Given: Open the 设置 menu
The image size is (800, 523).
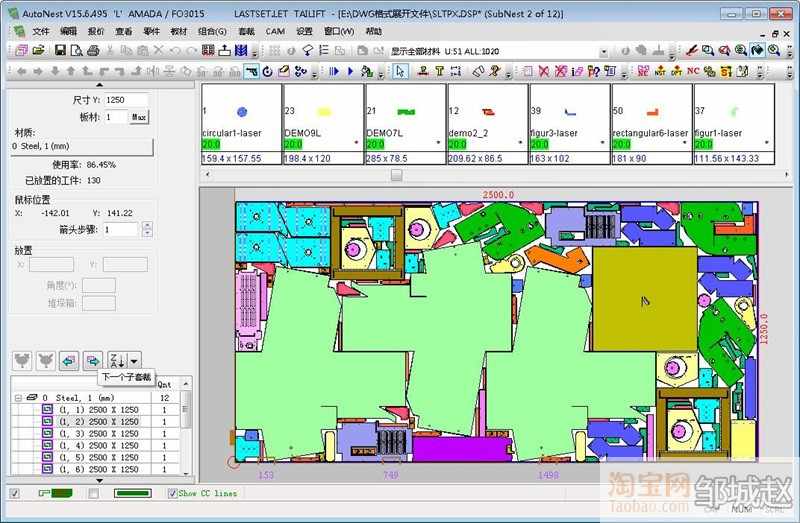Looking at the screenshot, I should click(304, 32).
